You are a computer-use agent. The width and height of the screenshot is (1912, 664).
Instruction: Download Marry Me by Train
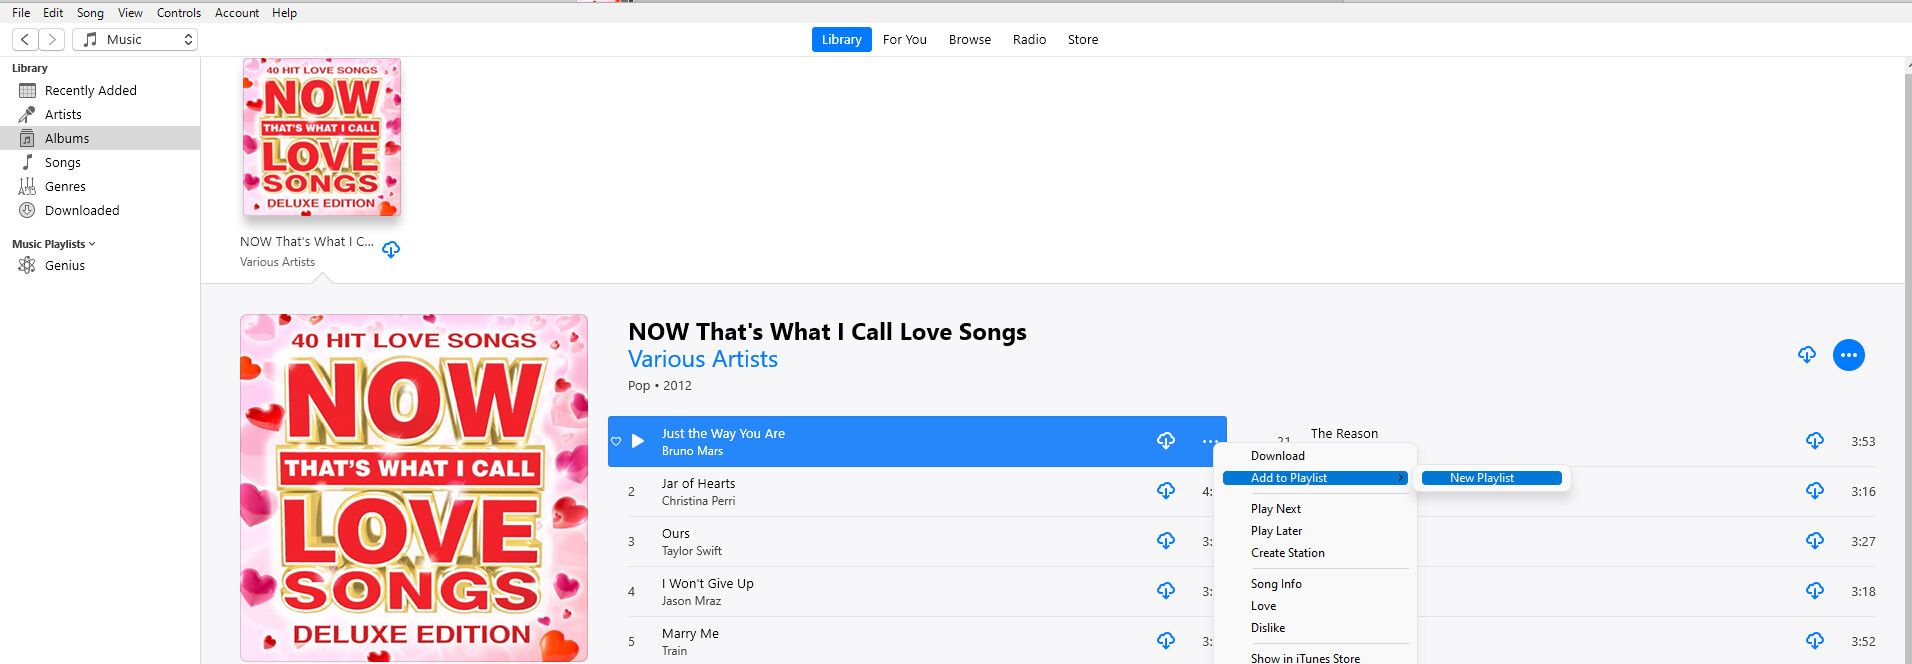click(1166, 641)
